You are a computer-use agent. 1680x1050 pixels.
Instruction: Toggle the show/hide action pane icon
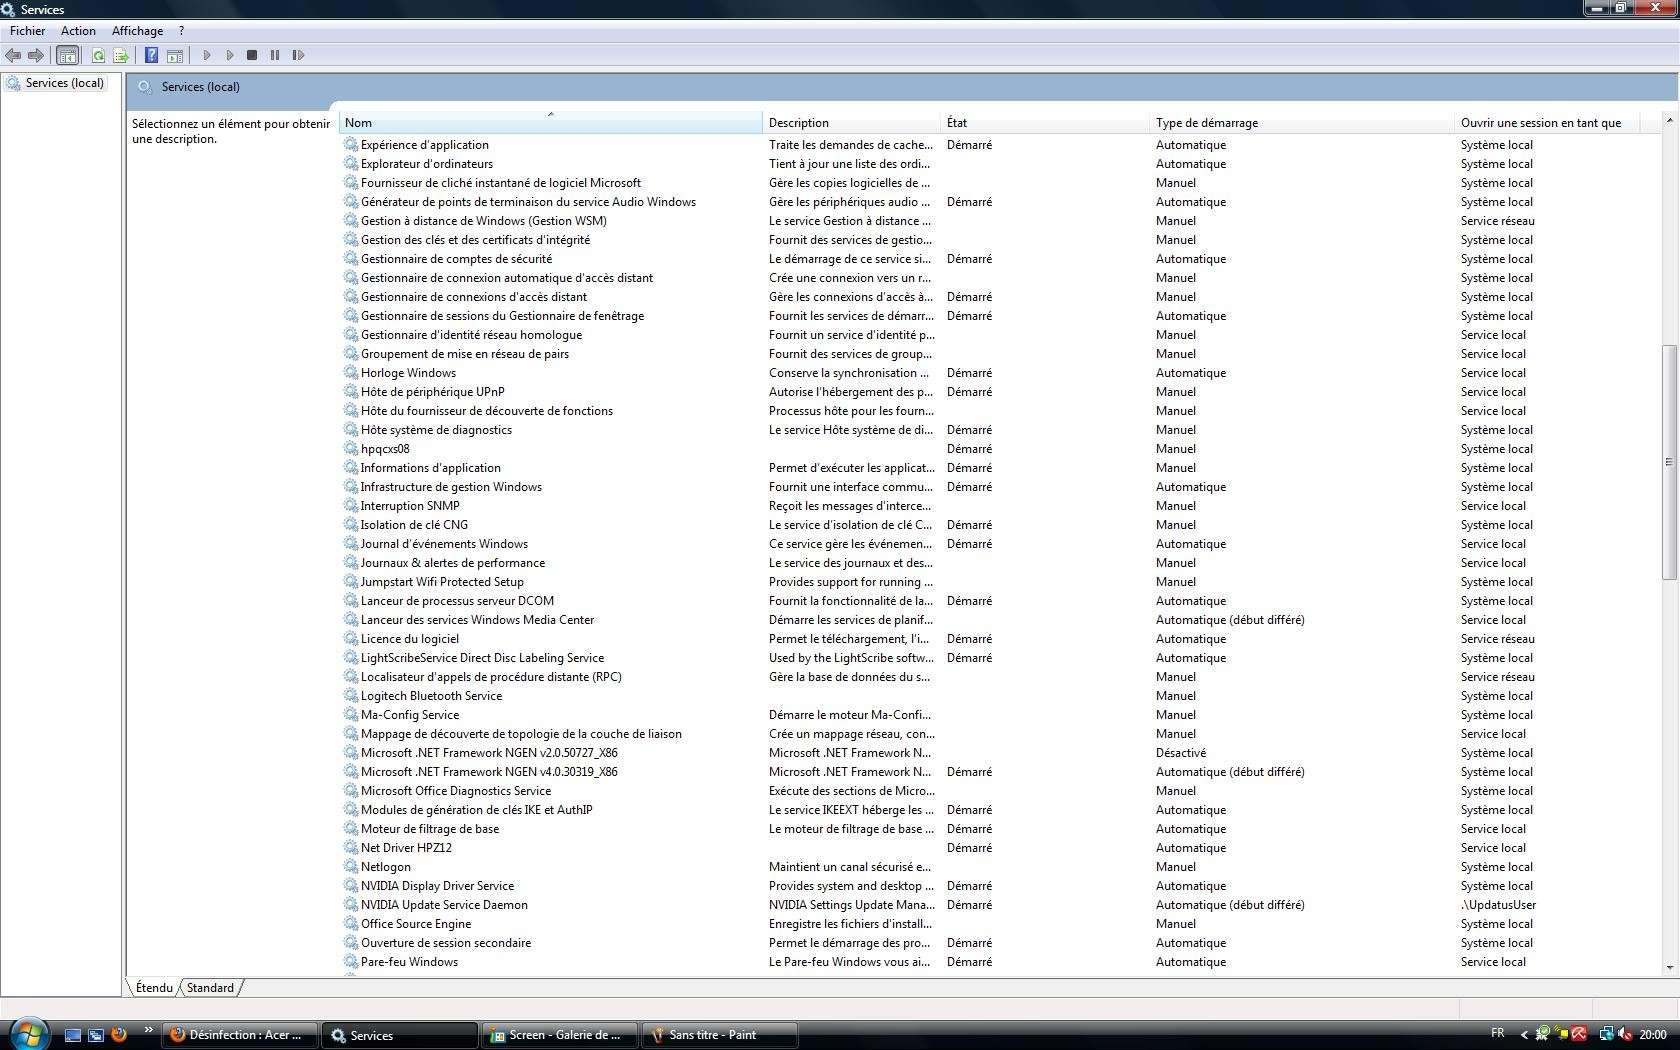175,55
